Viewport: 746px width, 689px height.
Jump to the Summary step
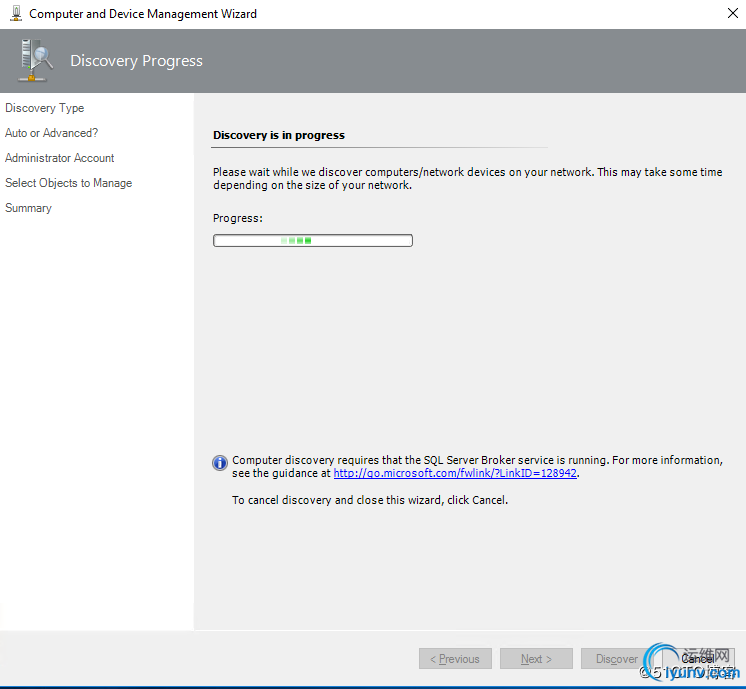point(28,208)
